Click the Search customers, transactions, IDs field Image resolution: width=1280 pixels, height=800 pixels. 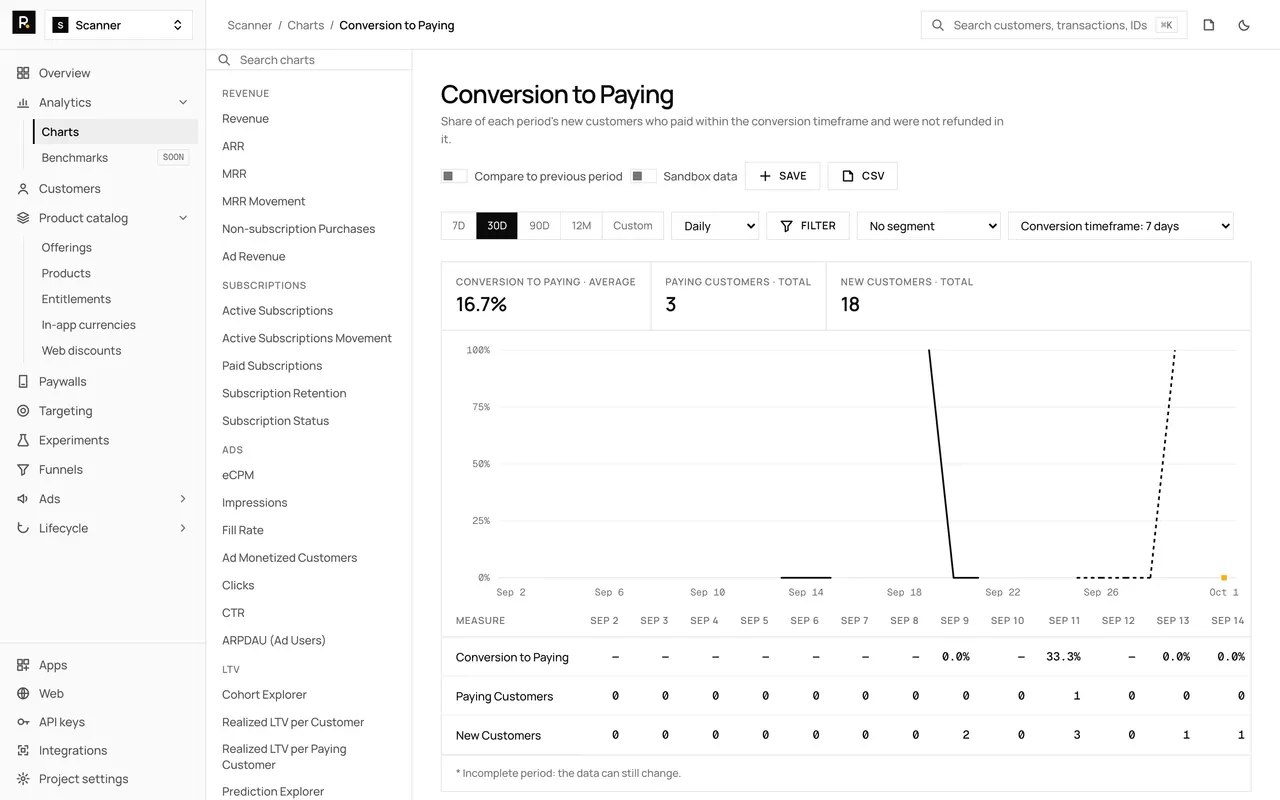click(1054, 25)
